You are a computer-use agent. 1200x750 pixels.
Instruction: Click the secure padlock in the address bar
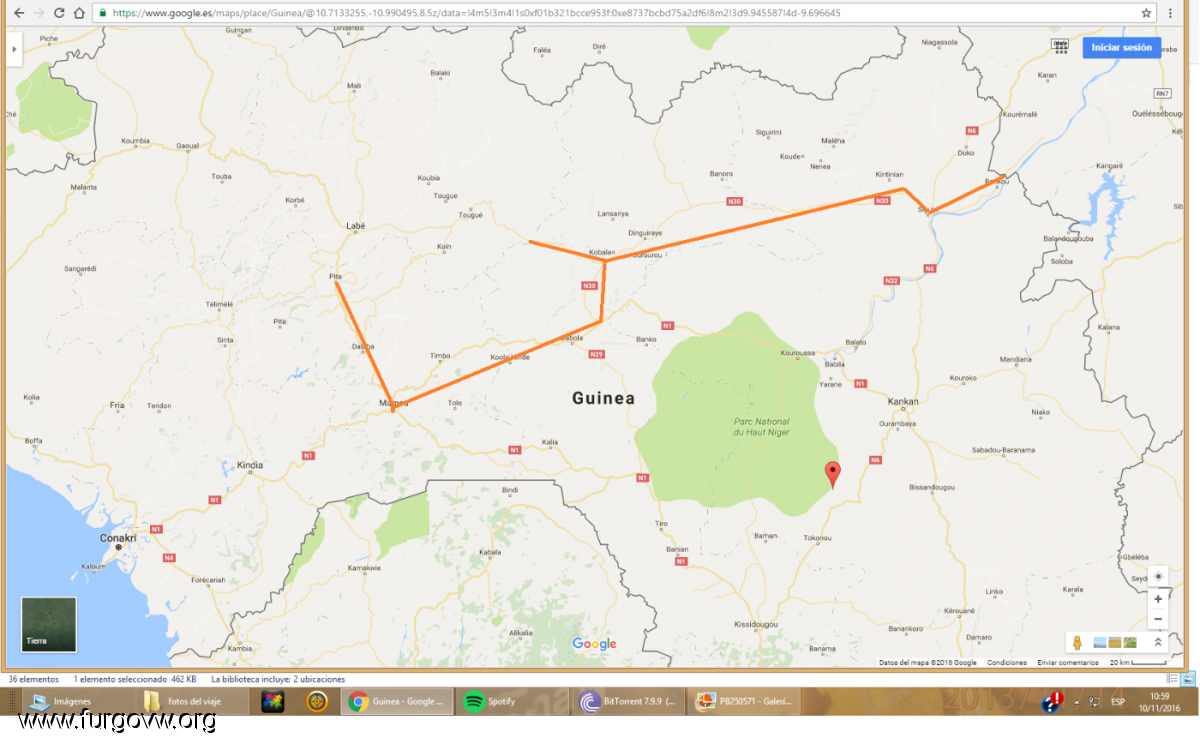[103, 13]
